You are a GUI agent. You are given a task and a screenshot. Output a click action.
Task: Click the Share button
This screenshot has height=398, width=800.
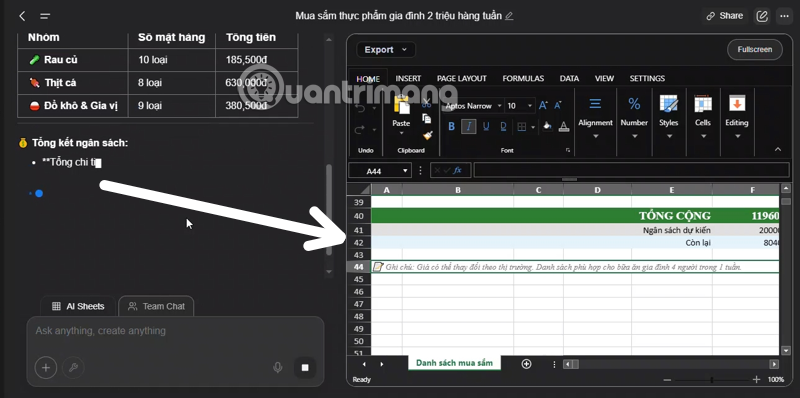tap(724, 16)
